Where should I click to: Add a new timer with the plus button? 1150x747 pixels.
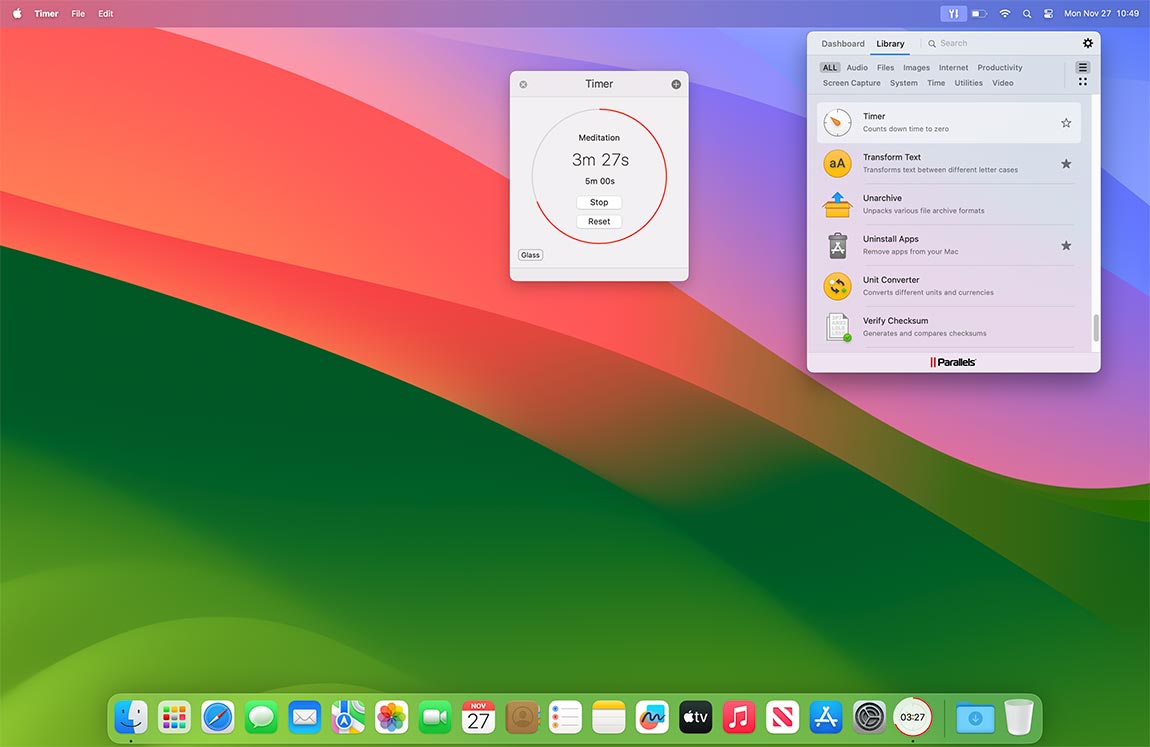coord(676,84)
